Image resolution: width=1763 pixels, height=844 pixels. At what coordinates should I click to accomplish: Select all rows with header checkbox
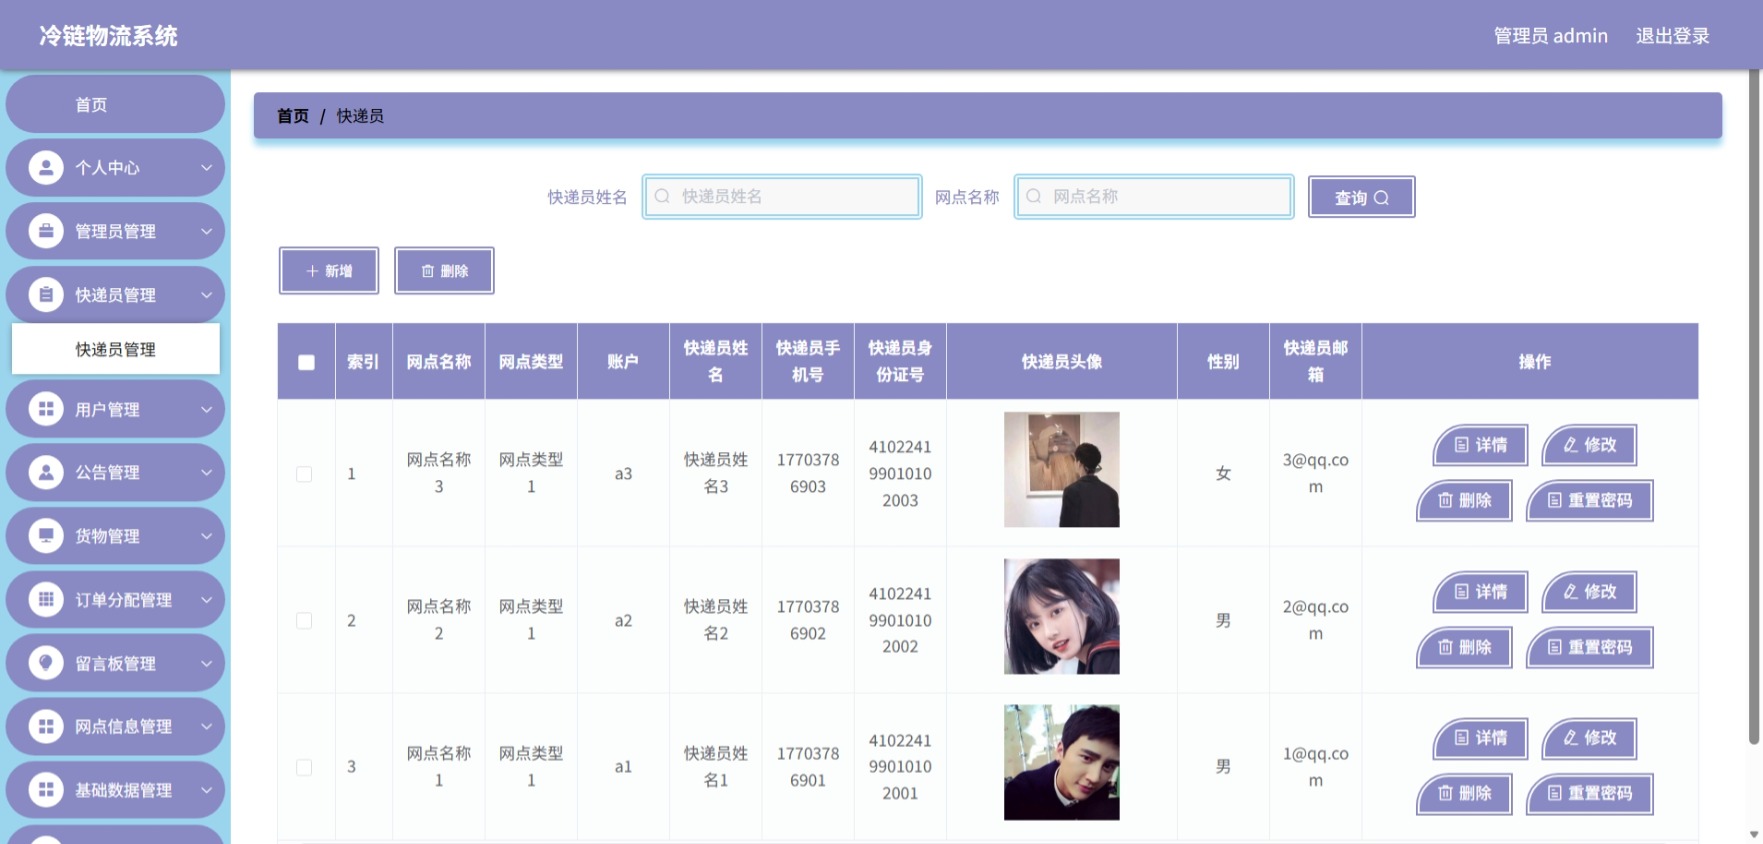306,362
